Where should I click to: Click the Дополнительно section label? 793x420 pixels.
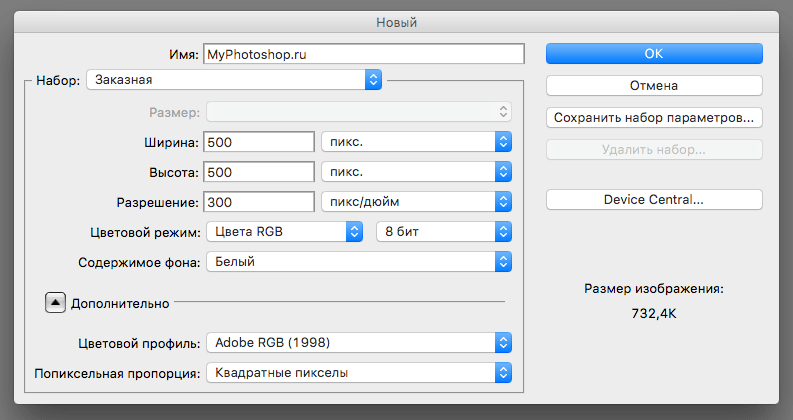coord(120,303)
